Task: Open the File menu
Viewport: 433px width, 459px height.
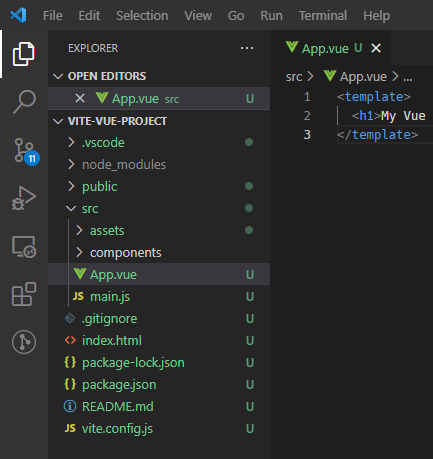Action: 53,16
